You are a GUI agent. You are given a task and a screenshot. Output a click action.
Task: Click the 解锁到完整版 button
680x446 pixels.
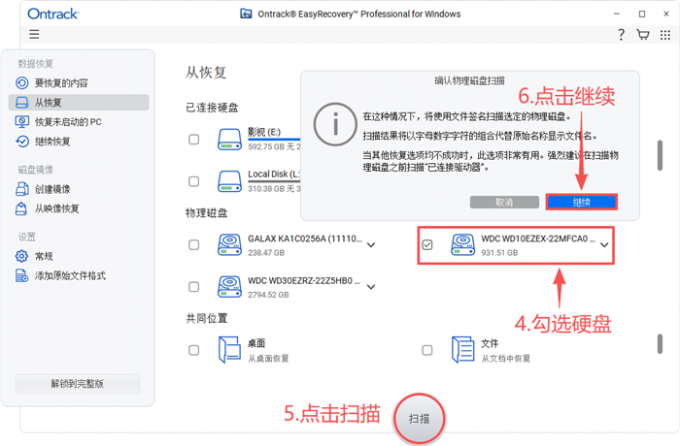tap(78, 384)
